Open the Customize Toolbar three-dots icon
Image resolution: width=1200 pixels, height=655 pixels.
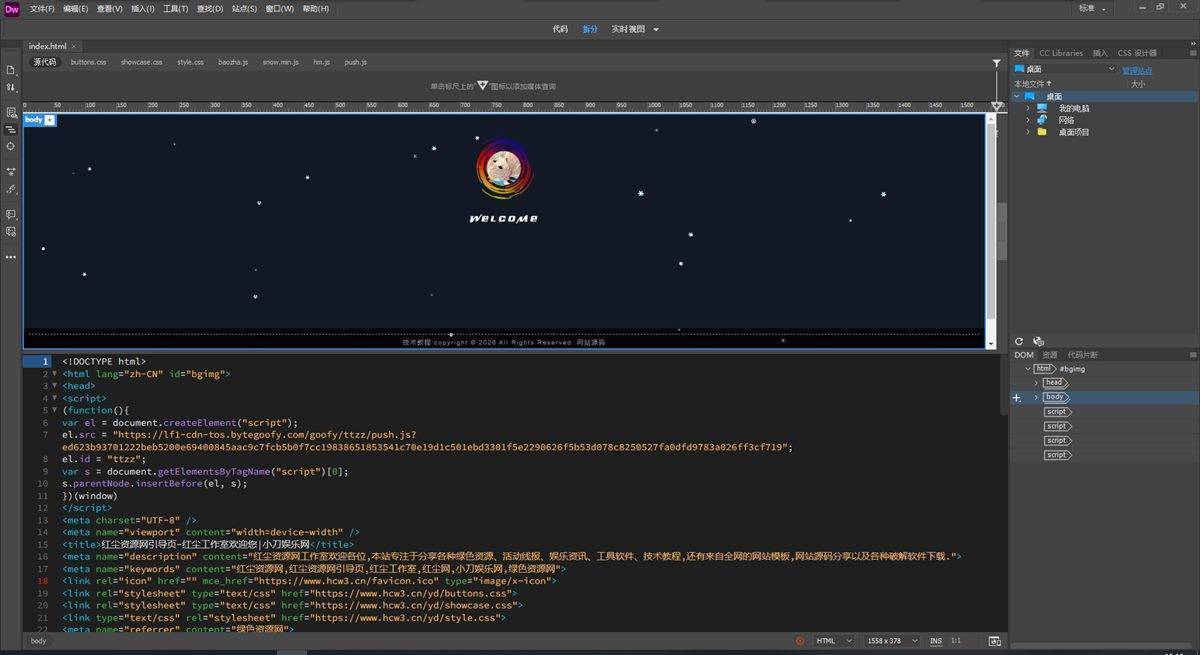(11, 257)
